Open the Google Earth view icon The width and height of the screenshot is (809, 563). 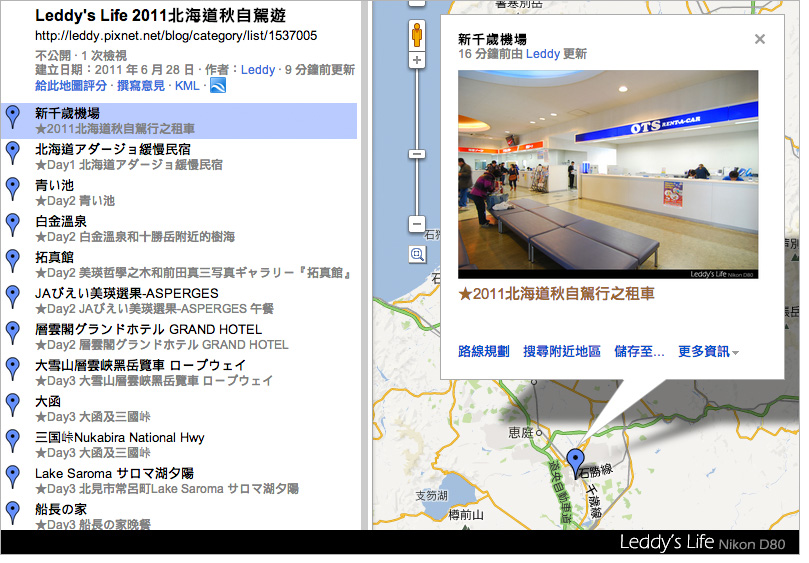tap(220, 86)
